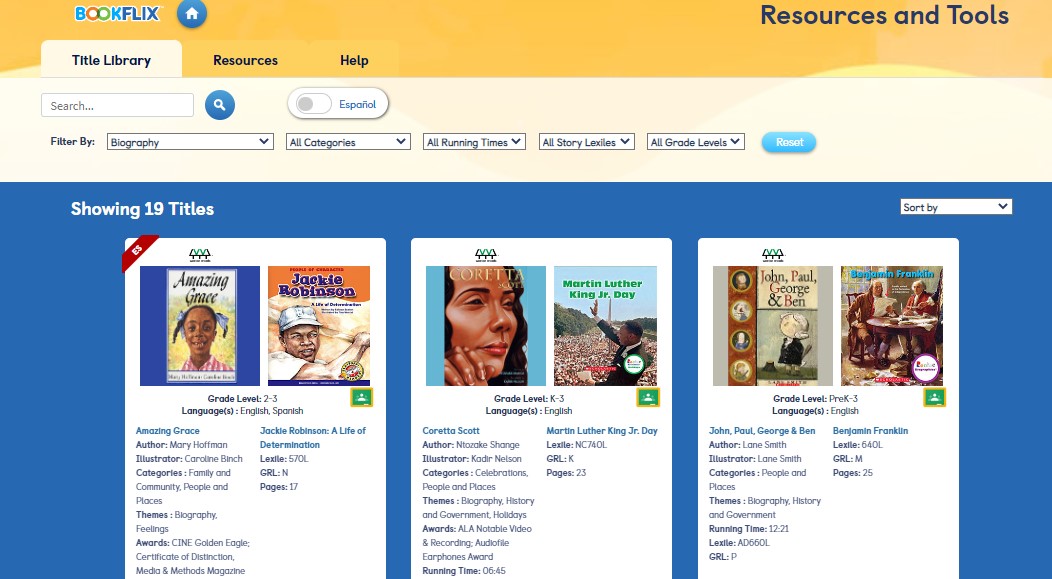Click 'Pages: 17' text
The width and height of the screenshot is (1052, 579).
pos(278,487)
